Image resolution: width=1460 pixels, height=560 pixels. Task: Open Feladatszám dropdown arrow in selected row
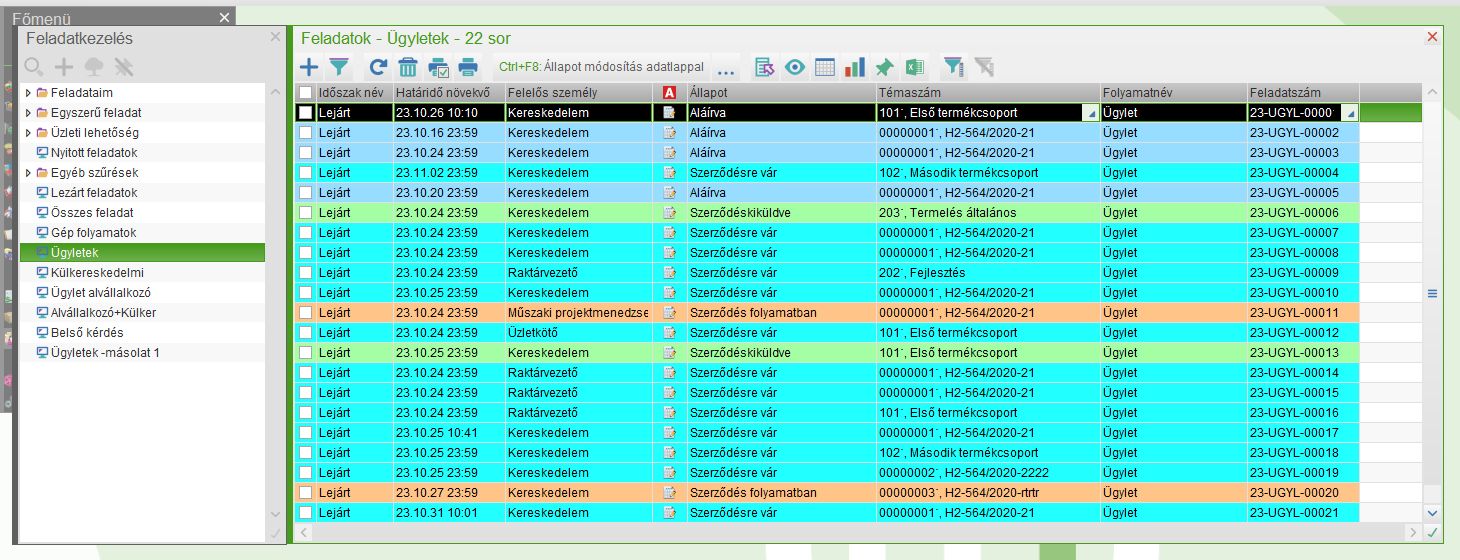click(1350, 114)
